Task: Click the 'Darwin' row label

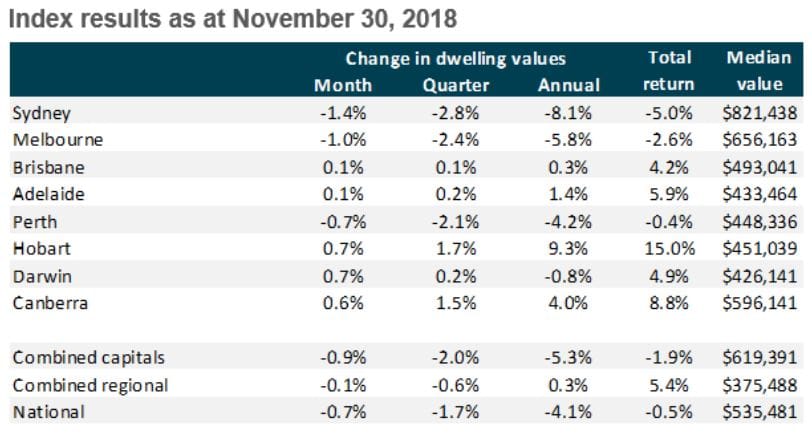Action: 37,274
